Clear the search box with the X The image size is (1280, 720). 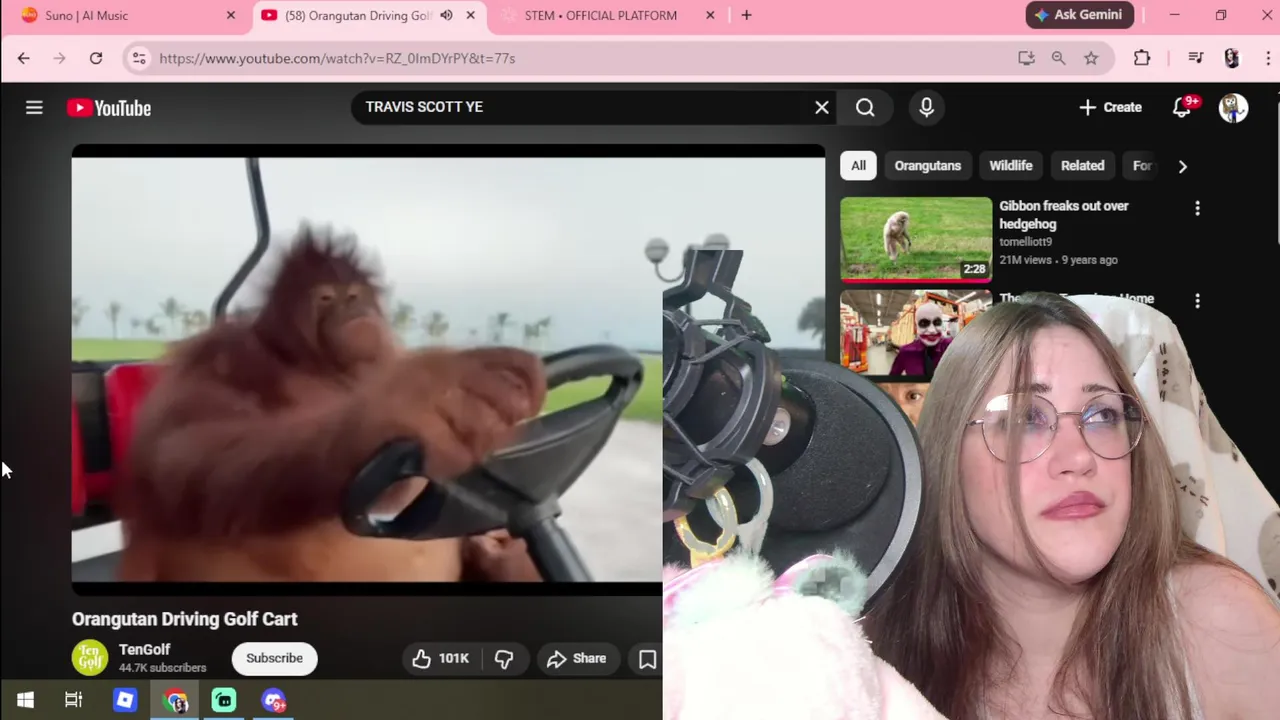click(x=822, y=107)
